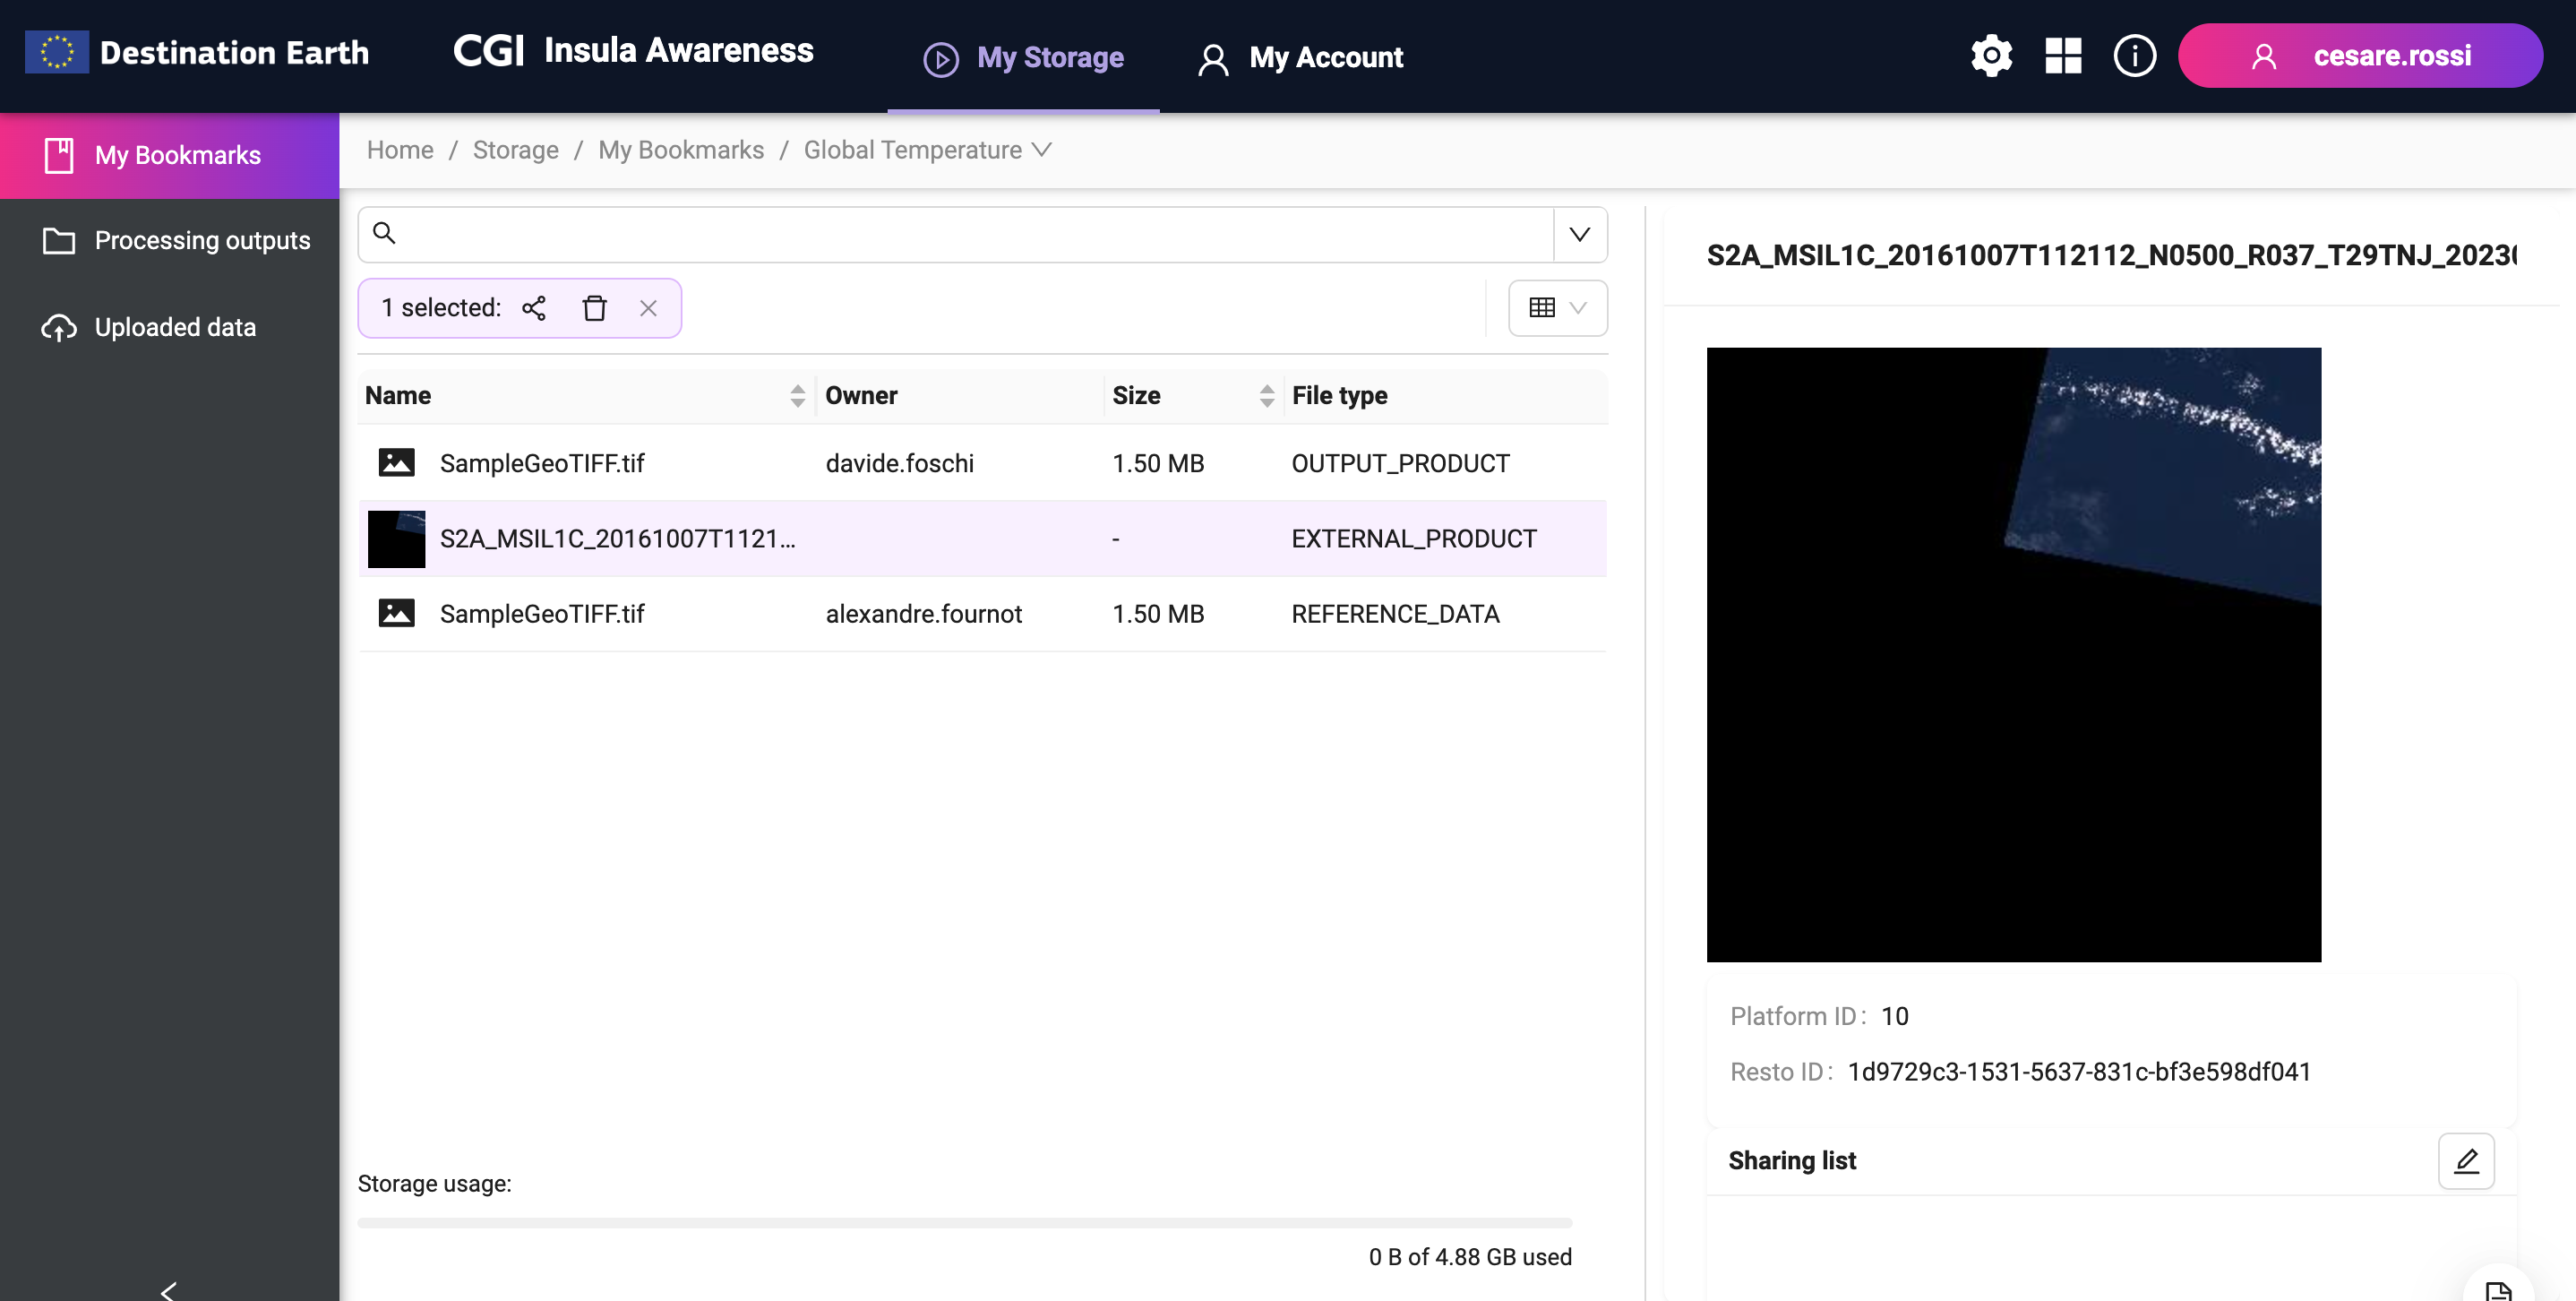Click inside the search input field
The image size is (2576, 1301).
coord(955,235)
